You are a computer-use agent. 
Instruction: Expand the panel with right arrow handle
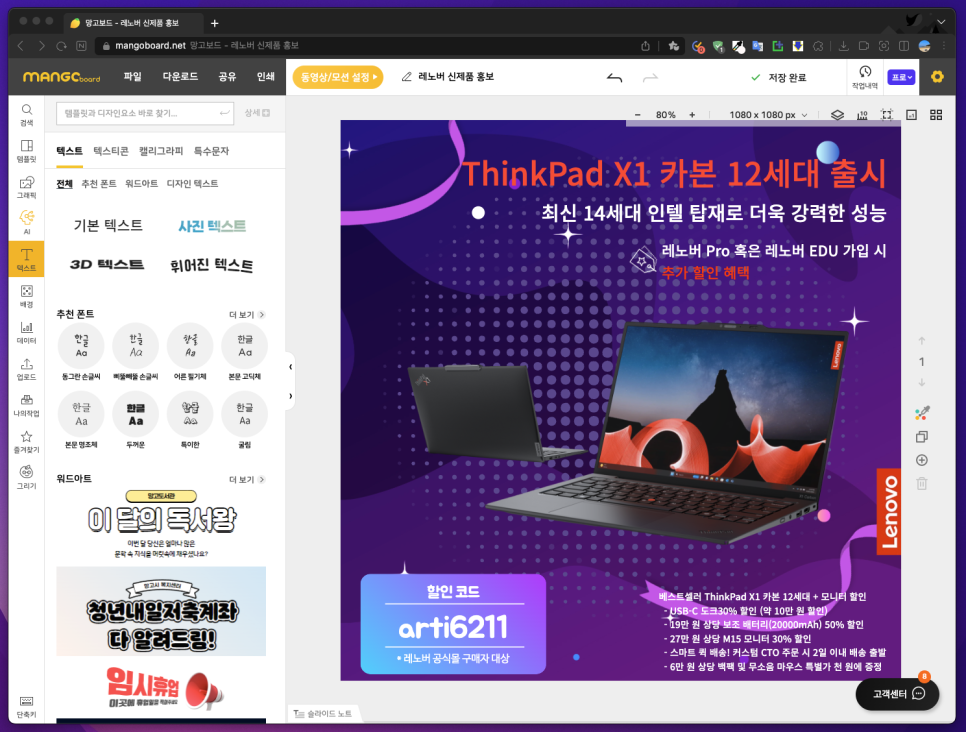(x=290, y=396)
